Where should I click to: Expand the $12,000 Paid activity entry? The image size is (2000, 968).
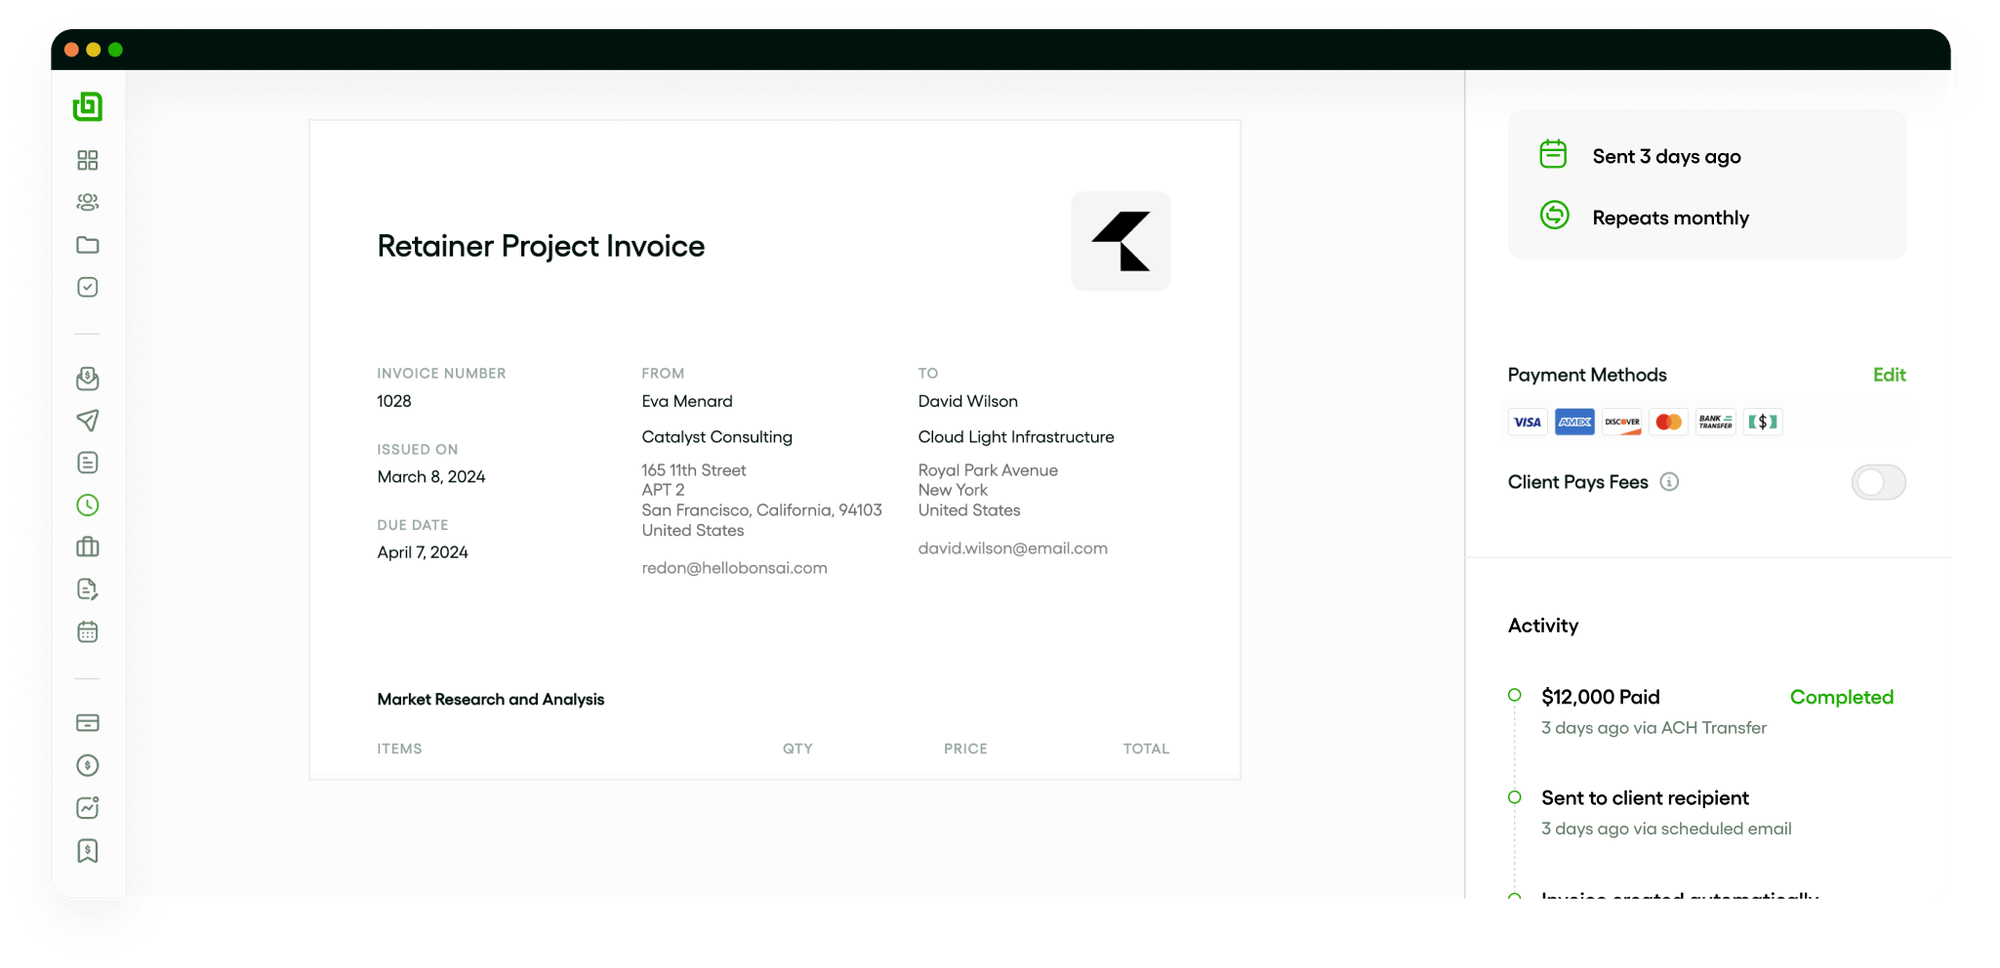[x=1599, y=697]
